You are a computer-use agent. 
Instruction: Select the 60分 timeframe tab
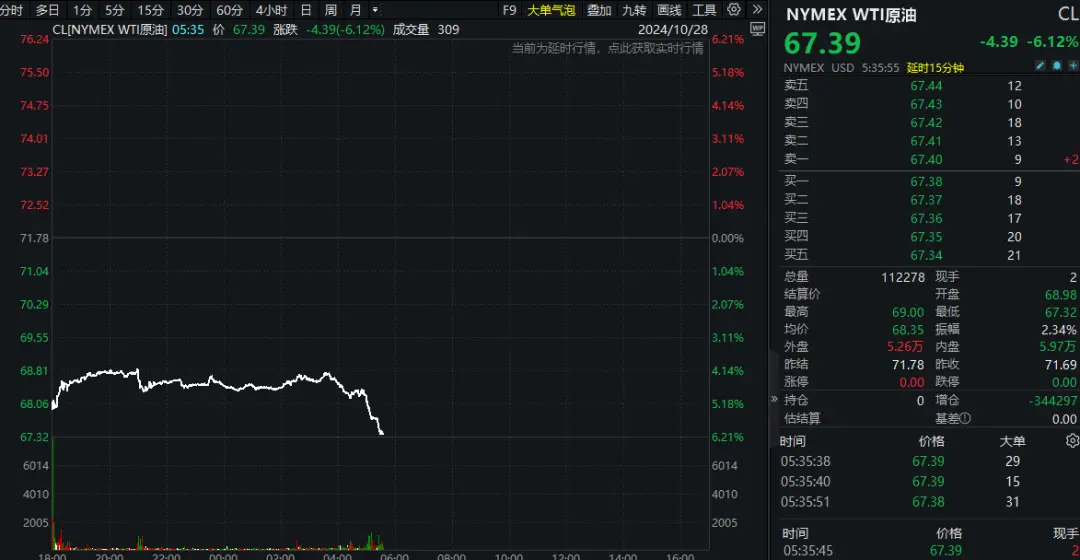[x=229, y=10]
